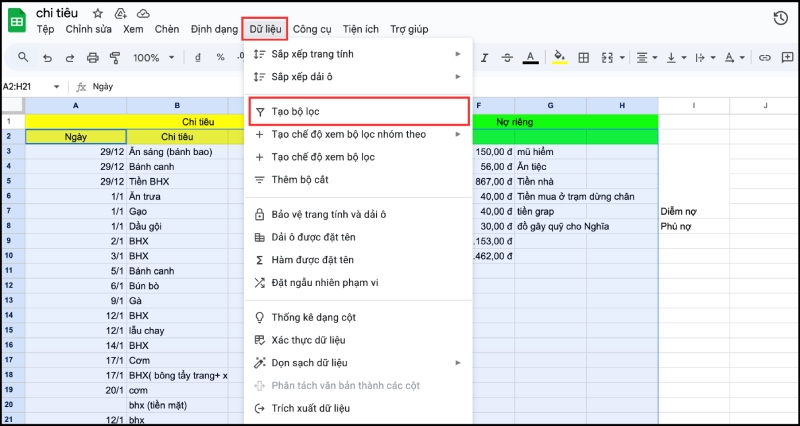Open fill color picker
This screenshot has height=426, width=800.
tap(560, 58)
